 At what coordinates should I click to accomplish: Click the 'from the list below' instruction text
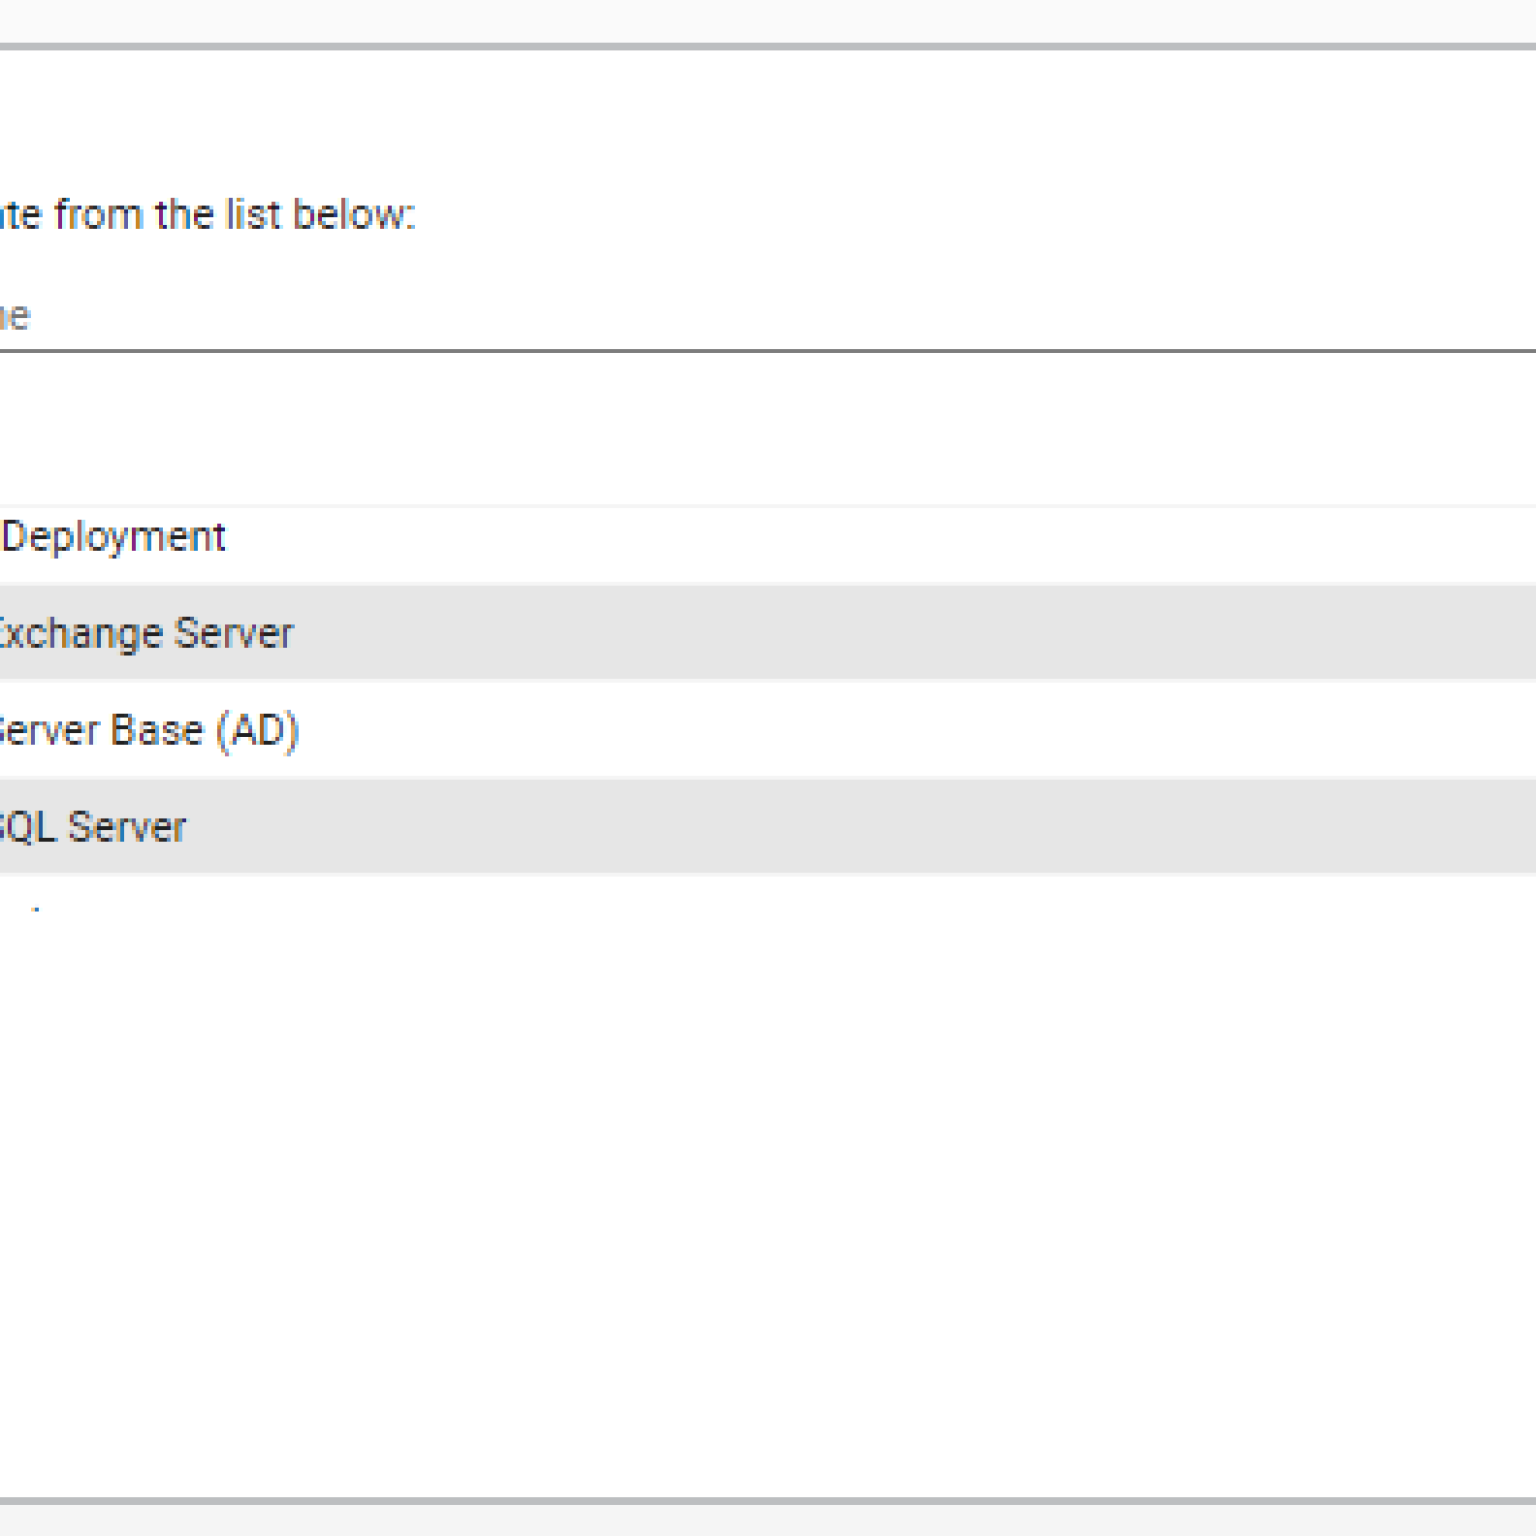pyautogui.click(x=234, y=215)
